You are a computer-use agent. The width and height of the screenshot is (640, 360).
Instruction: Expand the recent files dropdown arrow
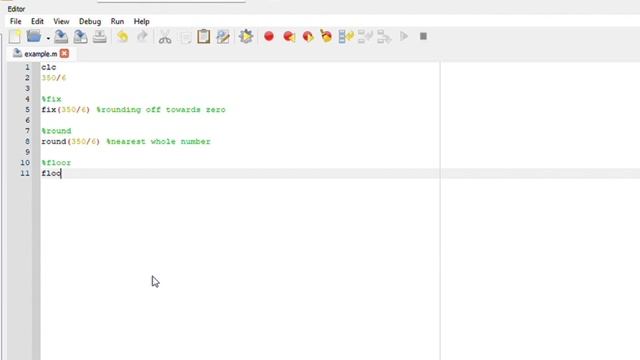(x=48, y=38)
